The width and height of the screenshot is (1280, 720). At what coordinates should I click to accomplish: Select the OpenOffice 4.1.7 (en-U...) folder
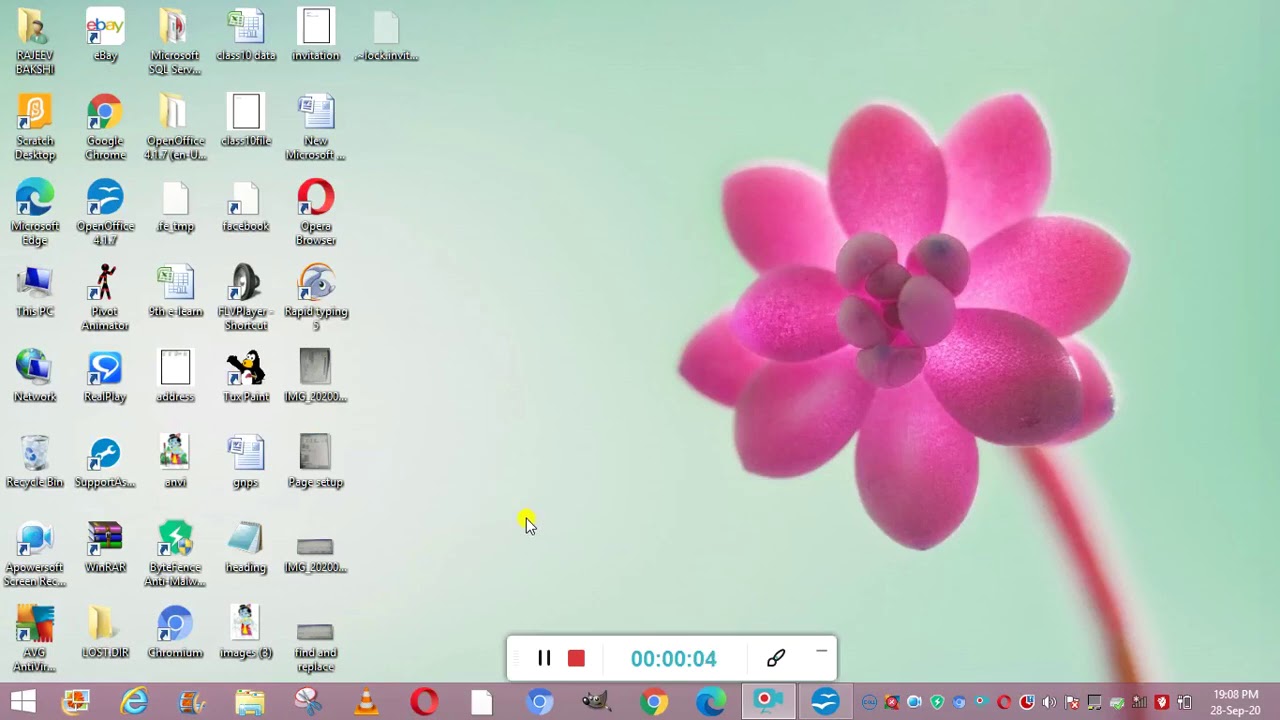pyautogui.click(x=175, y=127)
